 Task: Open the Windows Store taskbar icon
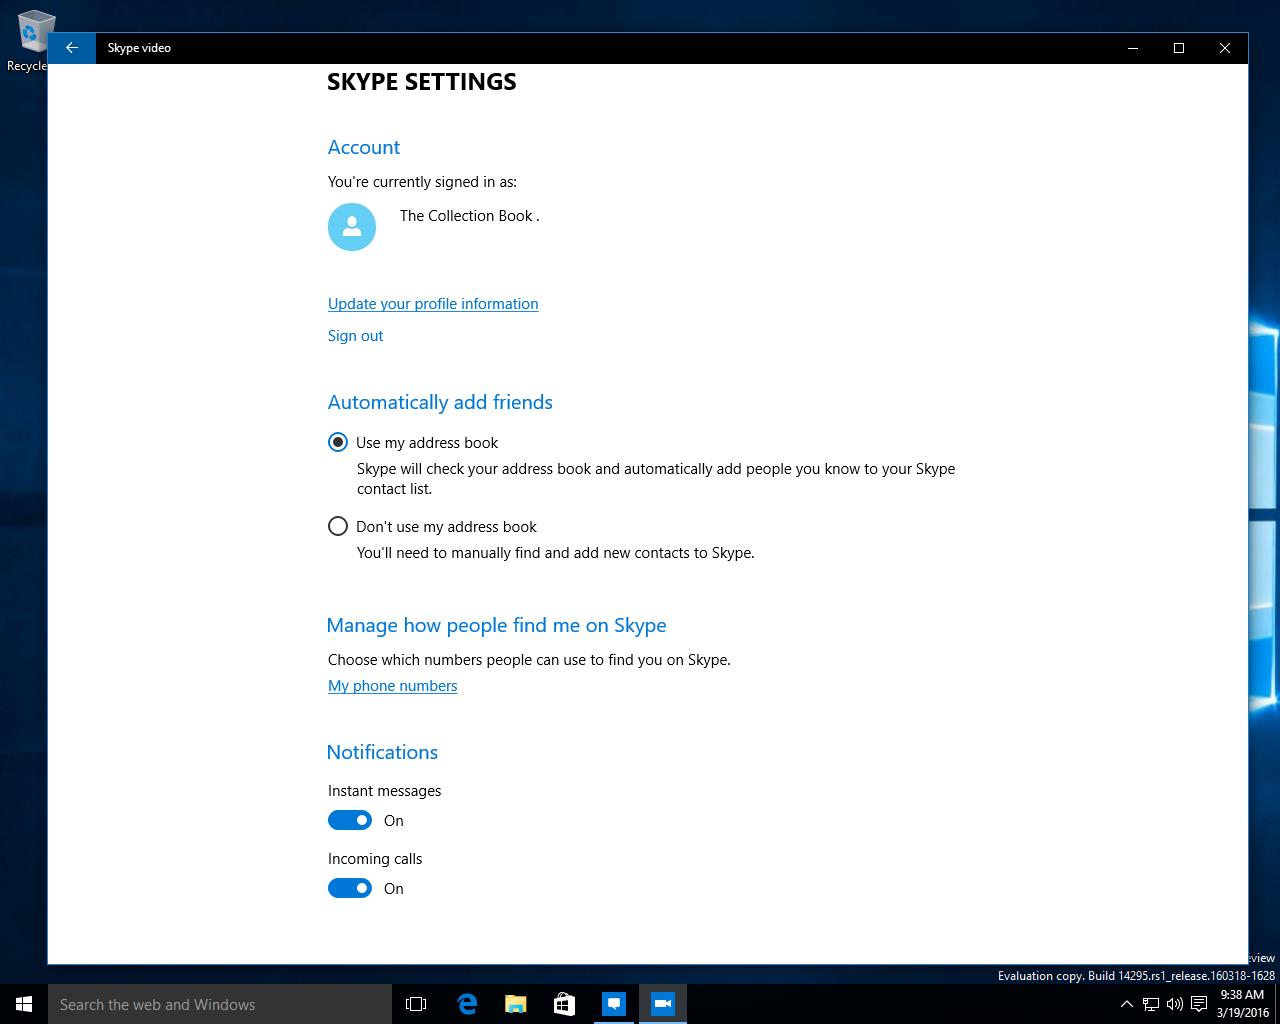click(565, 1004)
